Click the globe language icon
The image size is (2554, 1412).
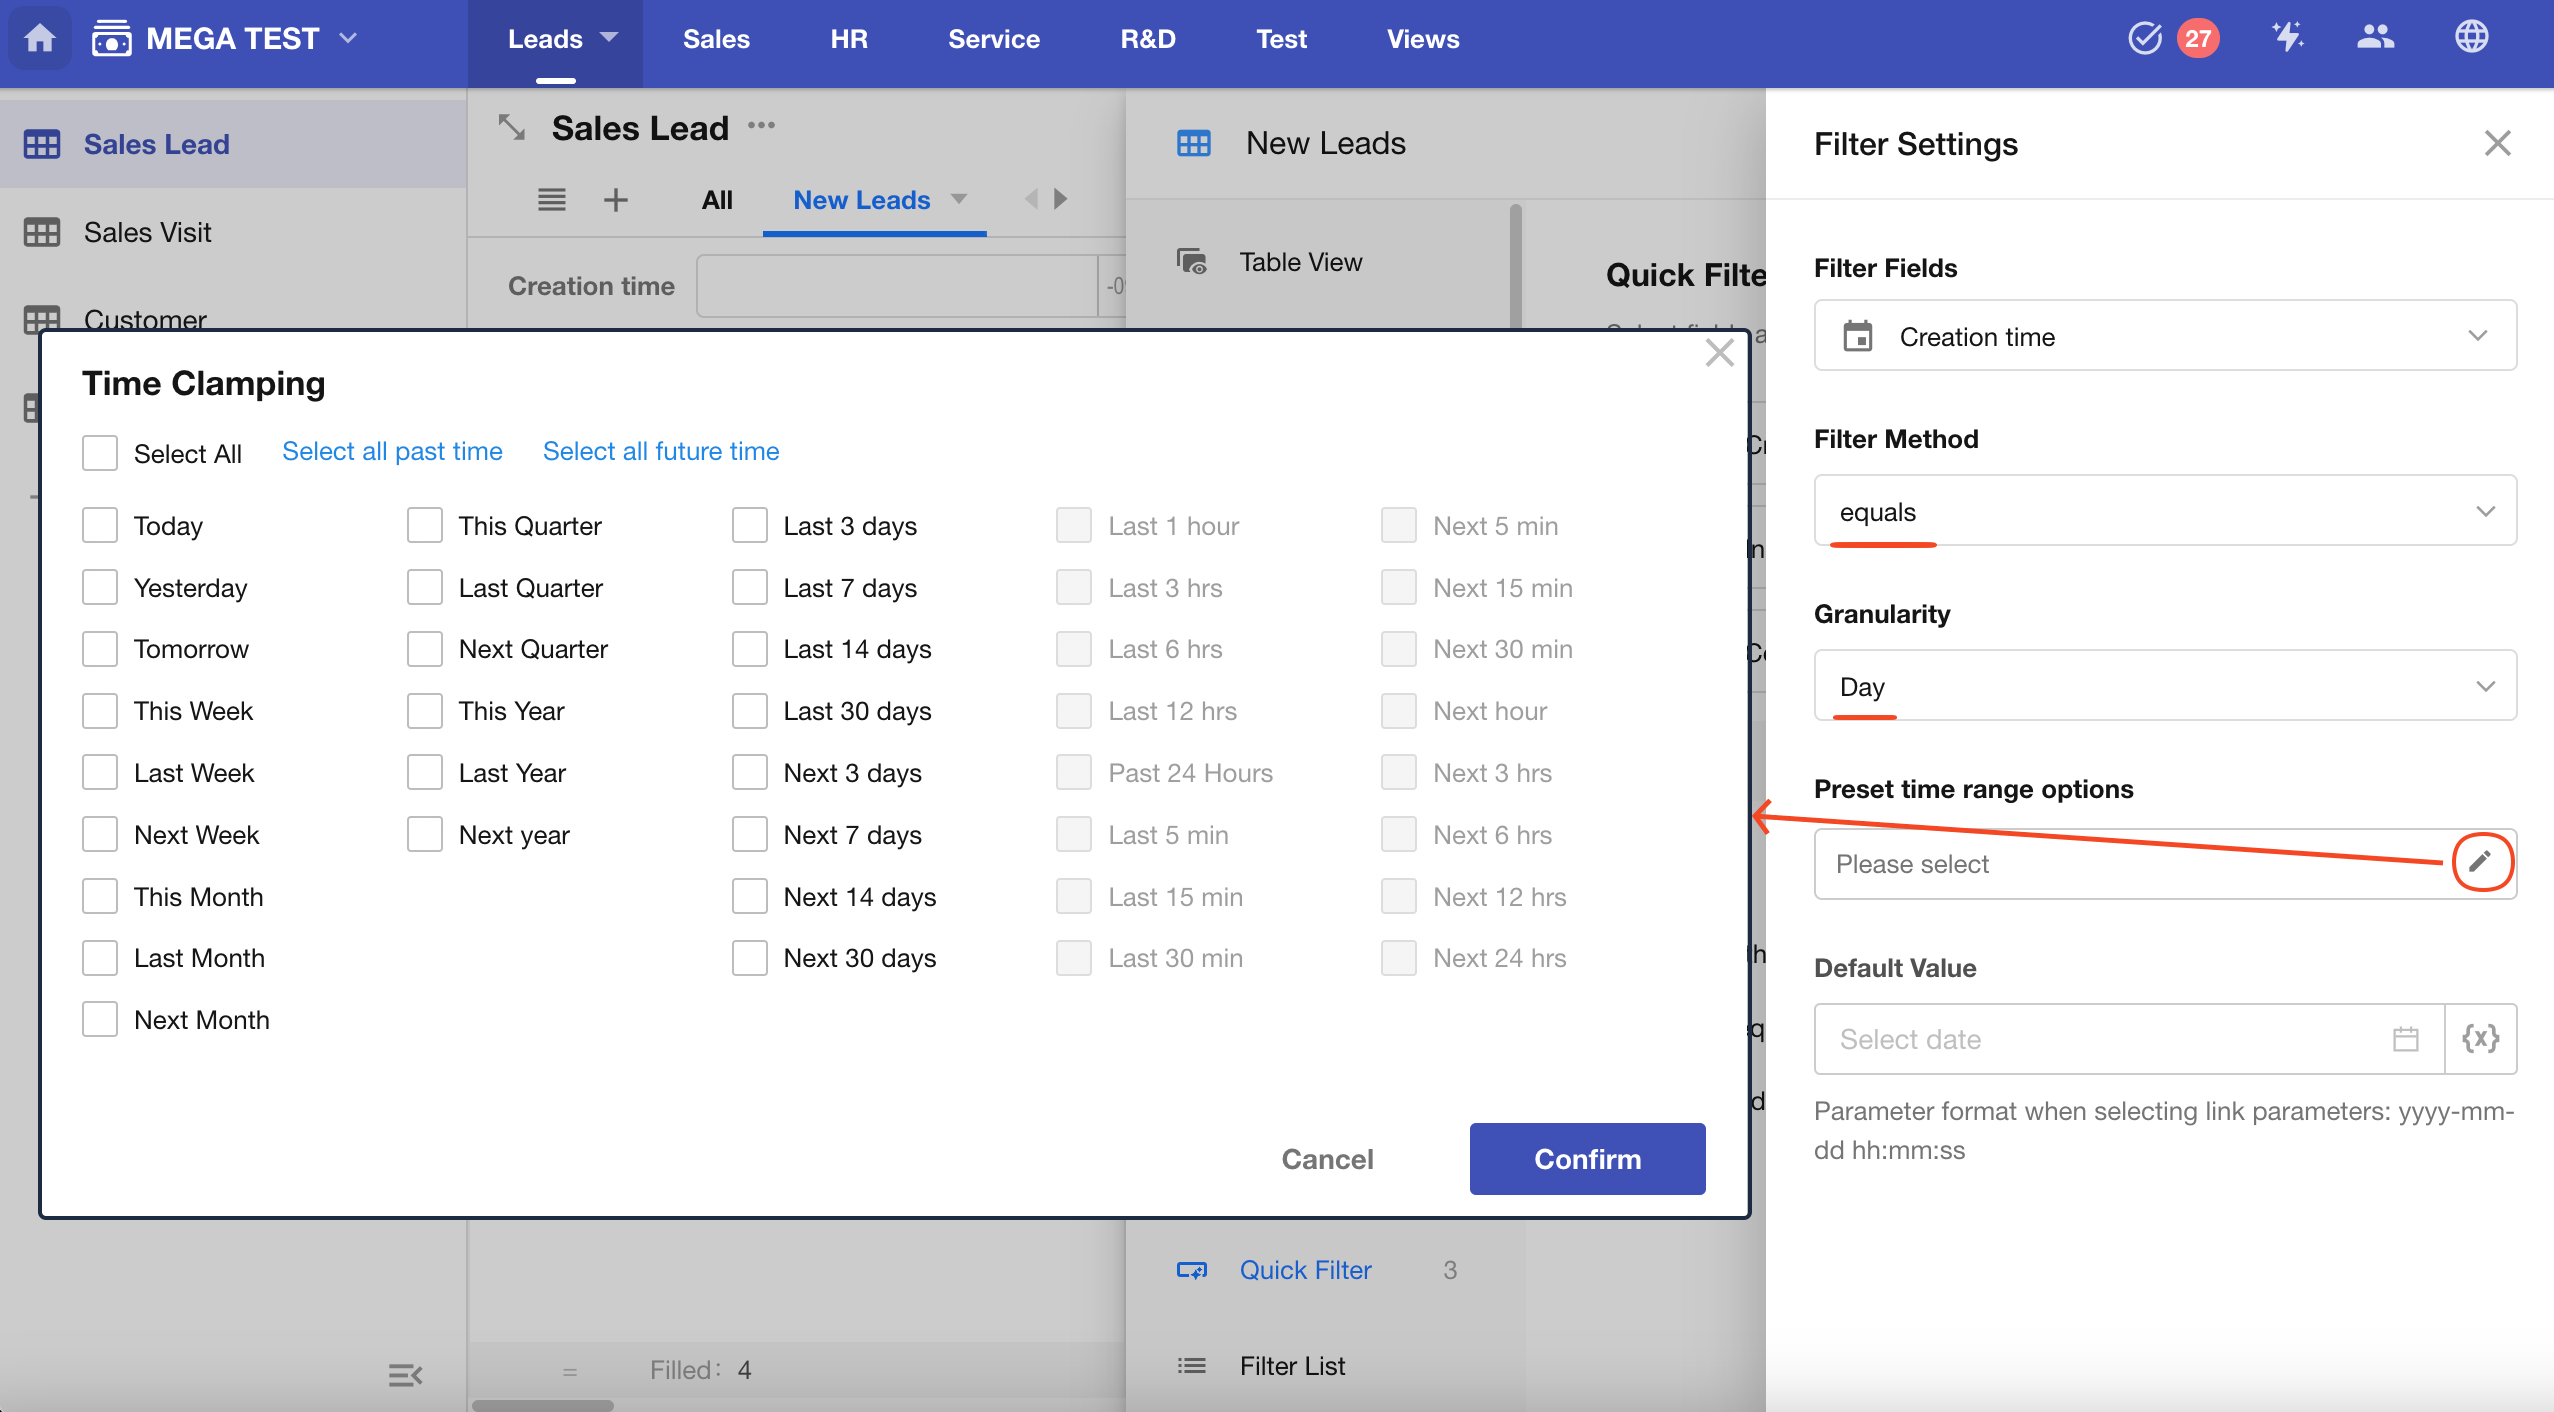(2471, 38)
